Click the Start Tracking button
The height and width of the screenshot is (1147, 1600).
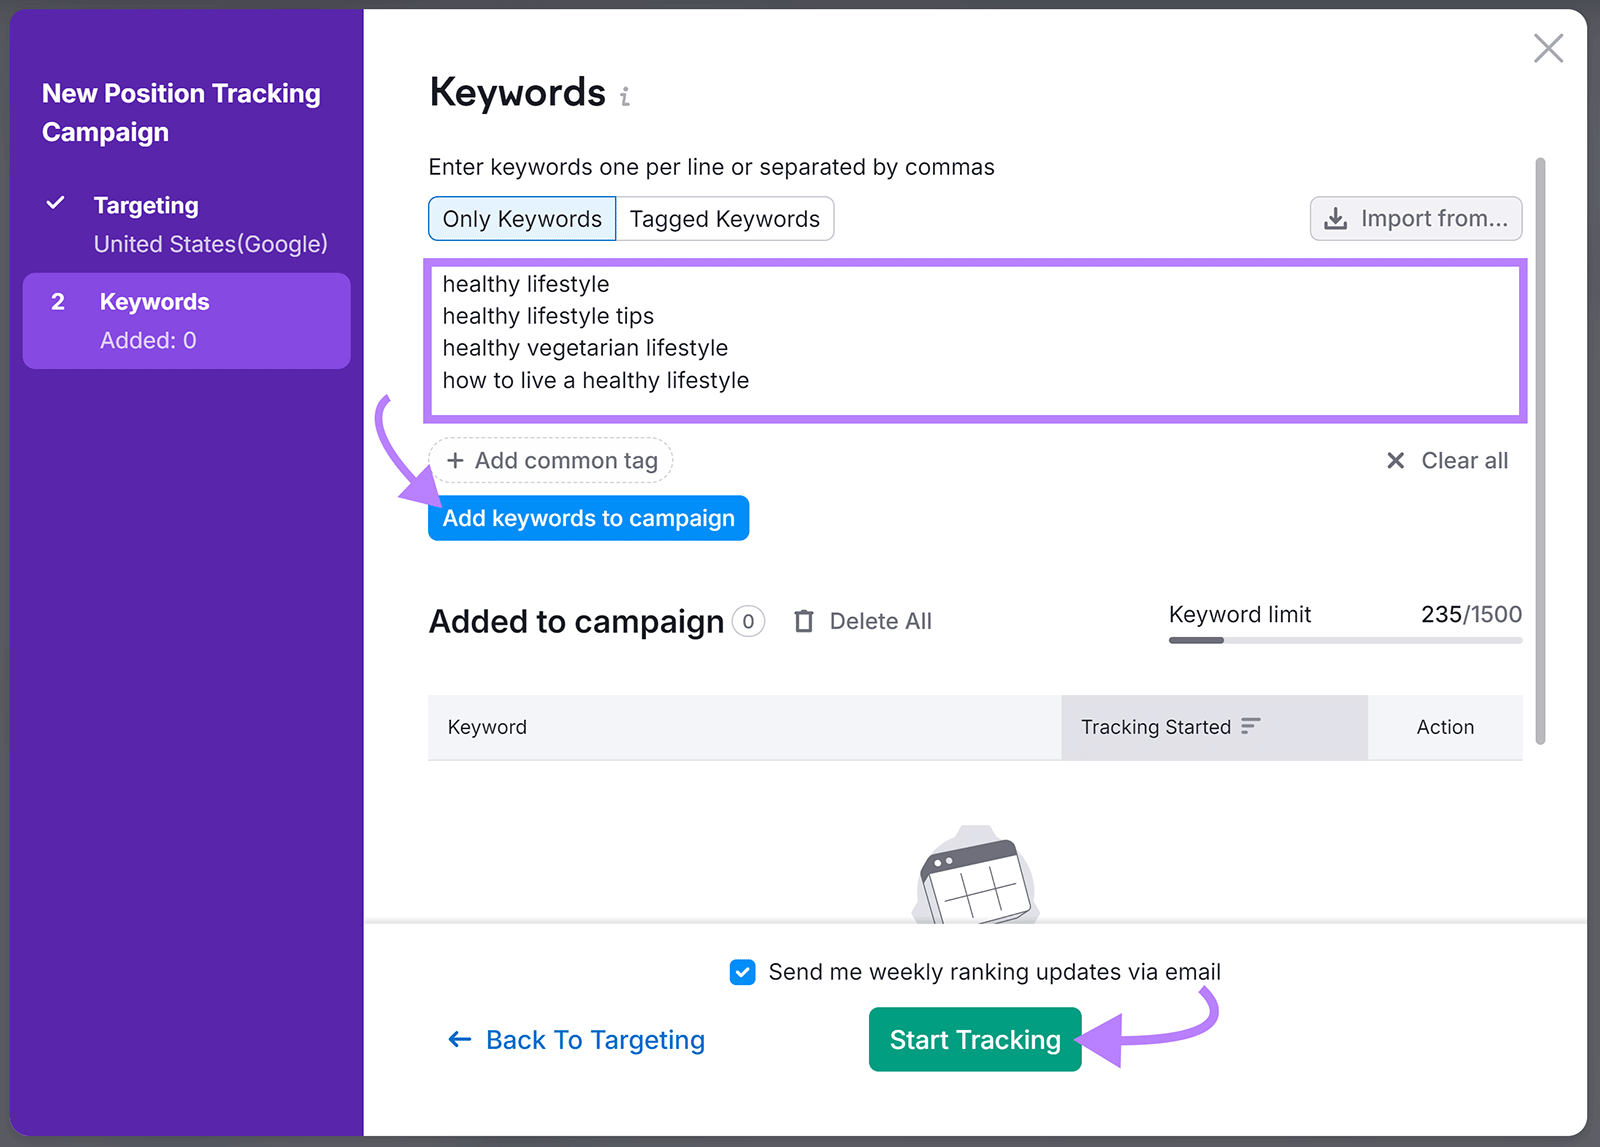coord(974,1039)
